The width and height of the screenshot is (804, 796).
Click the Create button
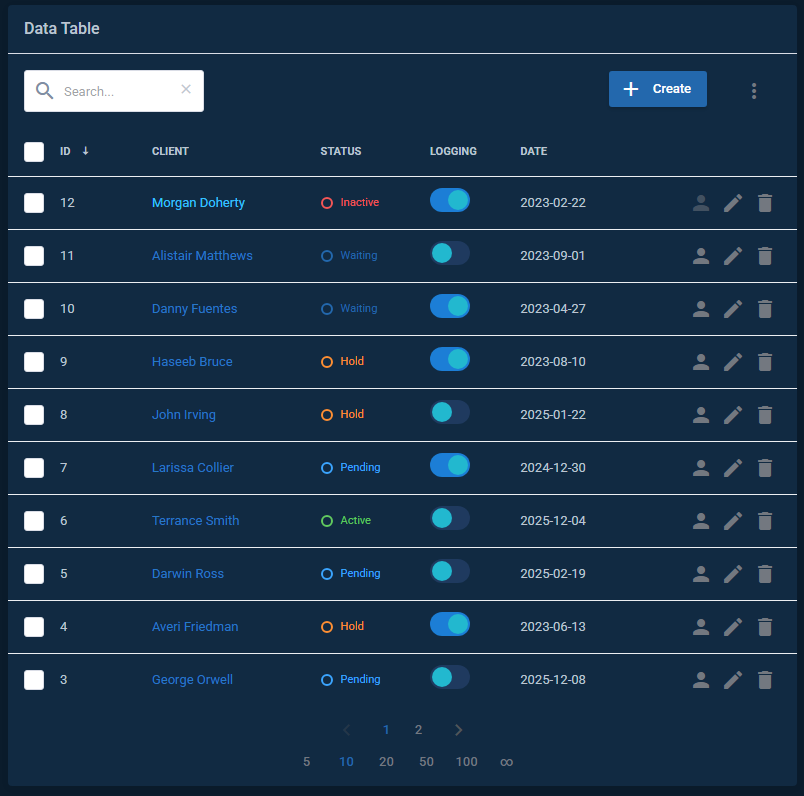(x=657, y=89)
